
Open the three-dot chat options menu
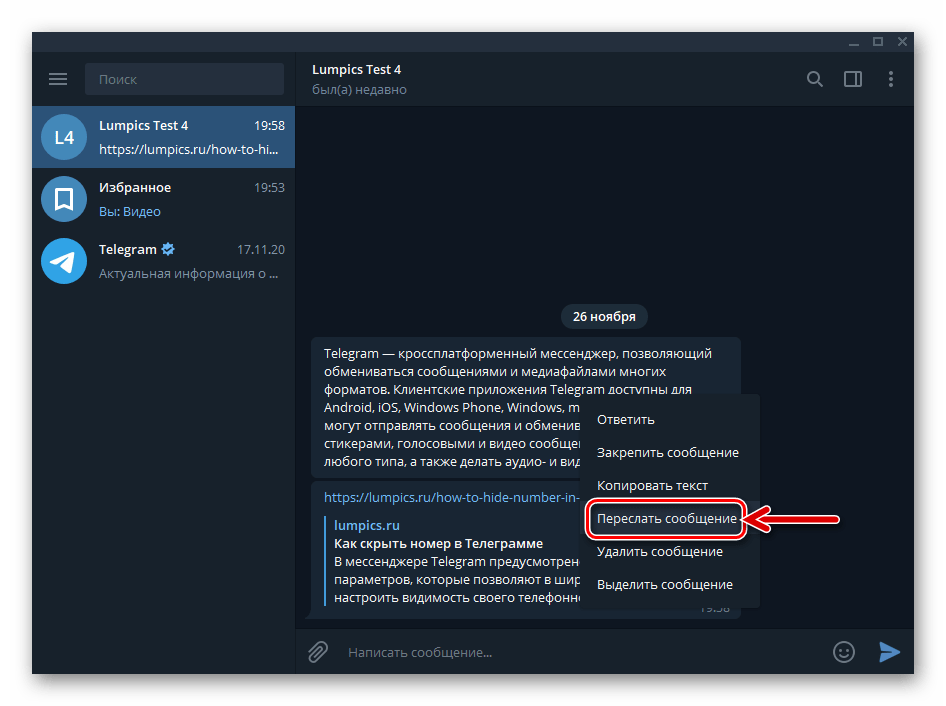(891, 79)
